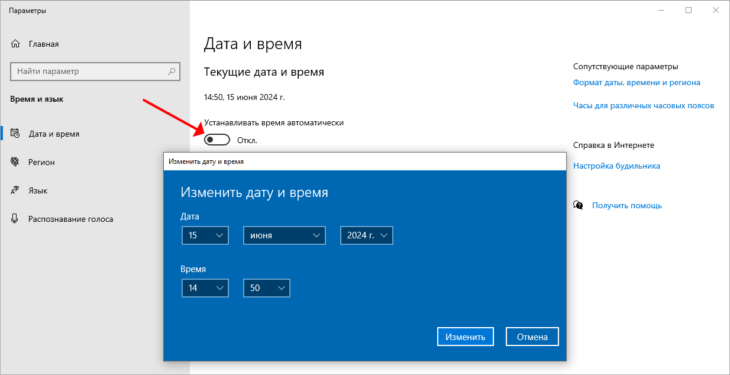Click the help chat icon beside Получить помощь

pyautogui.click(x=579, y=205)
